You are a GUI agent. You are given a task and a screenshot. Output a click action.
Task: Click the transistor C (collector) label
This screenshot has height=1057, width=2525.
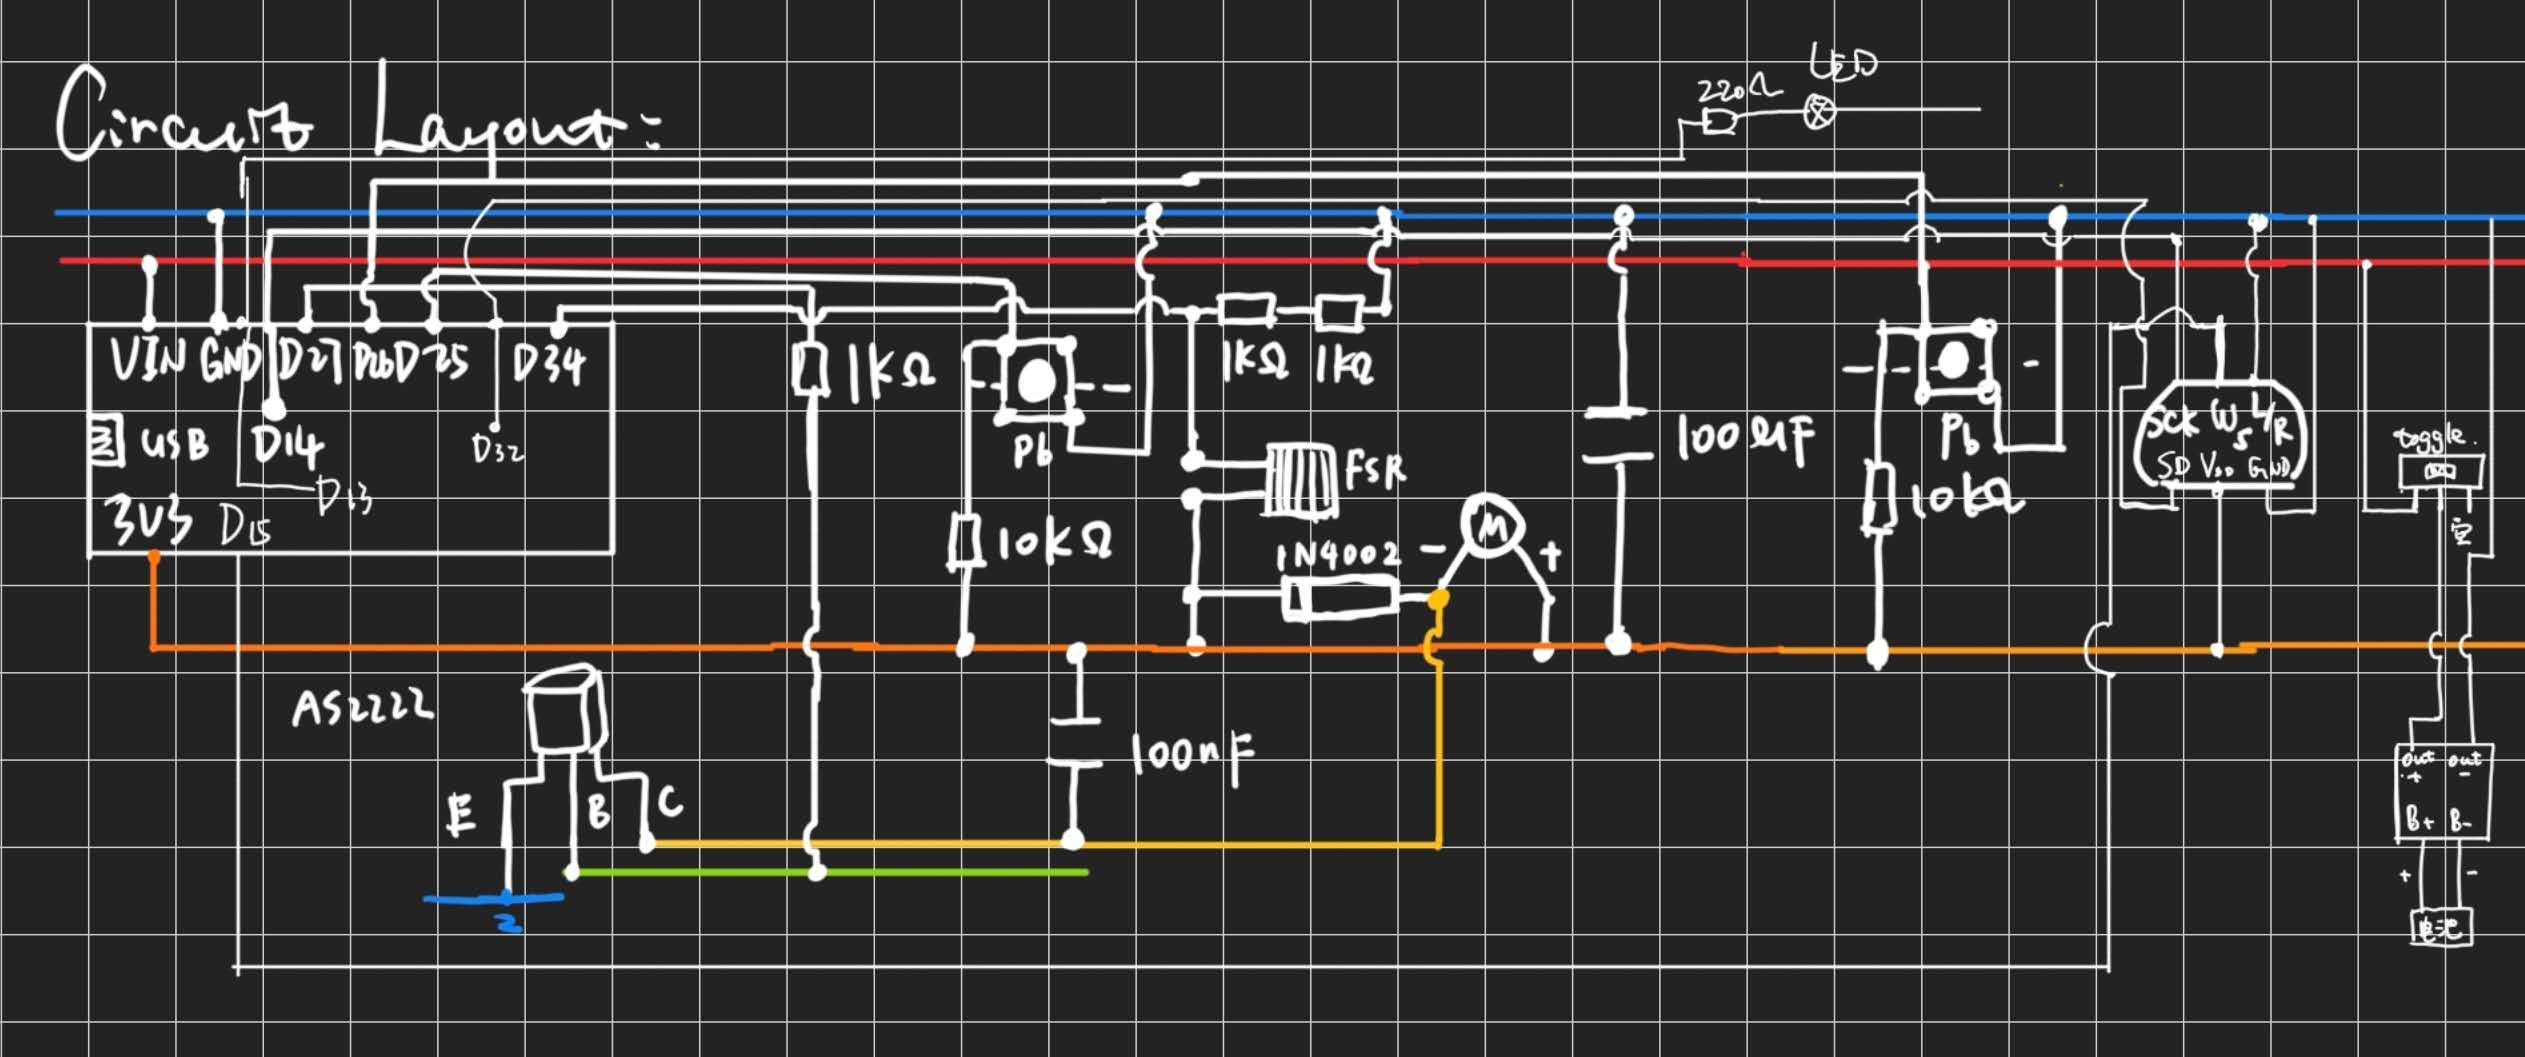click(670, 802)
